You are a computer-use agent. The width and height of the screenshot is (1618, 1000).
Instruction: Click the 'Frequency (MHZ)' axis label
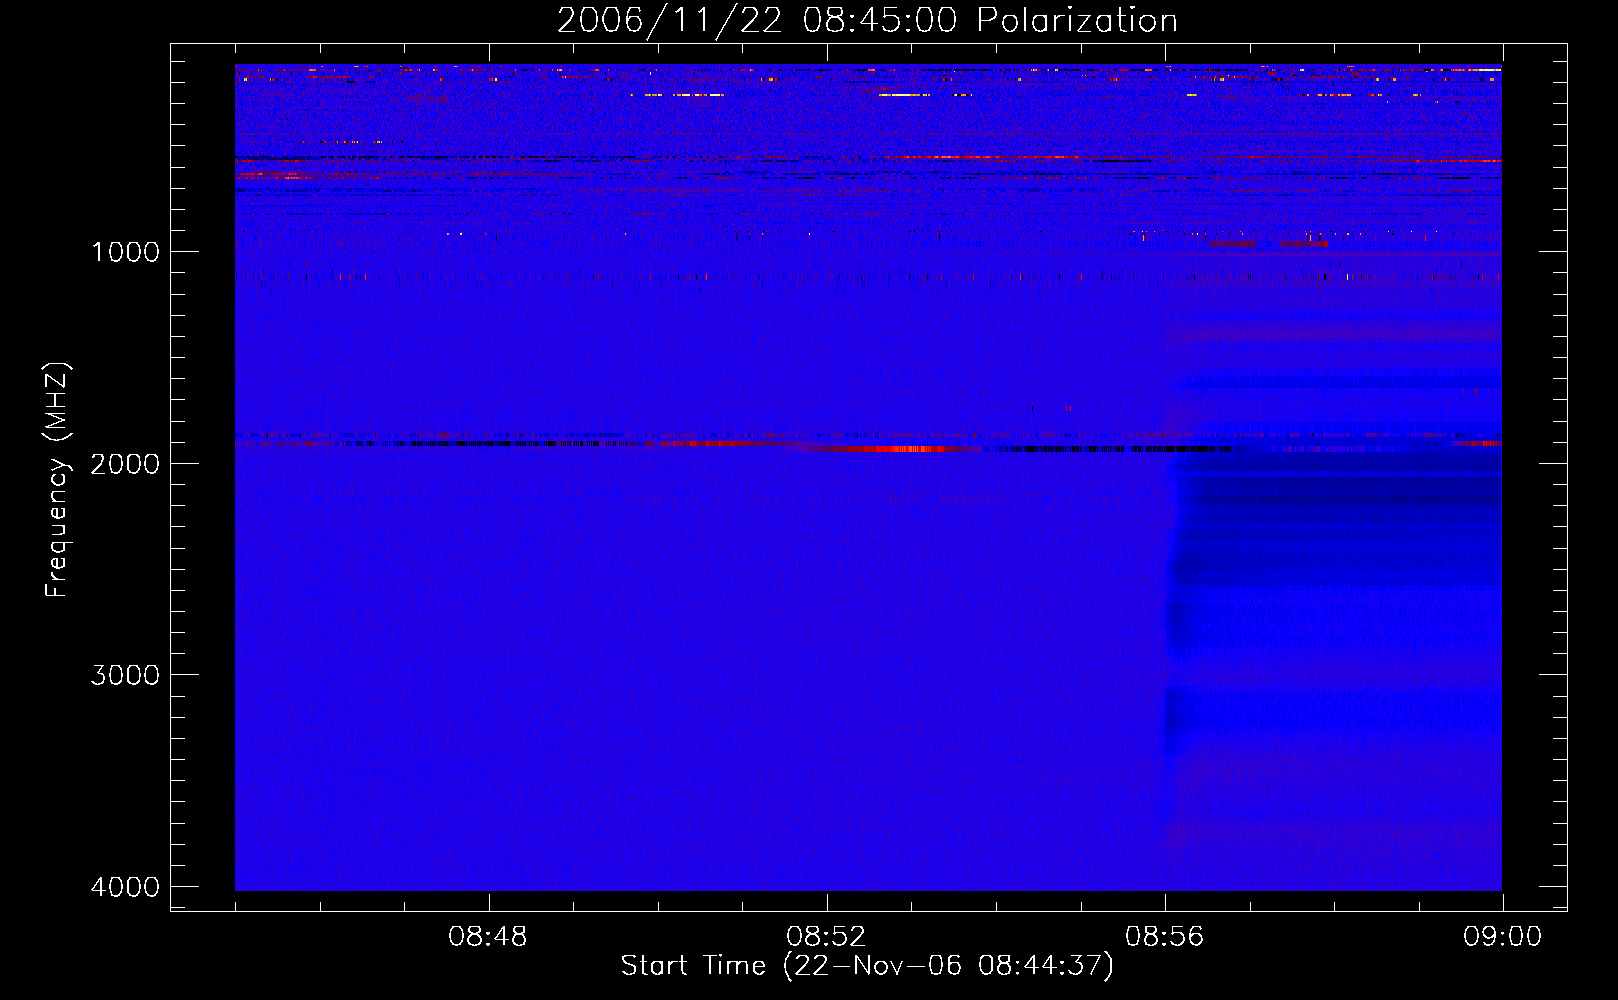[57, 480]
